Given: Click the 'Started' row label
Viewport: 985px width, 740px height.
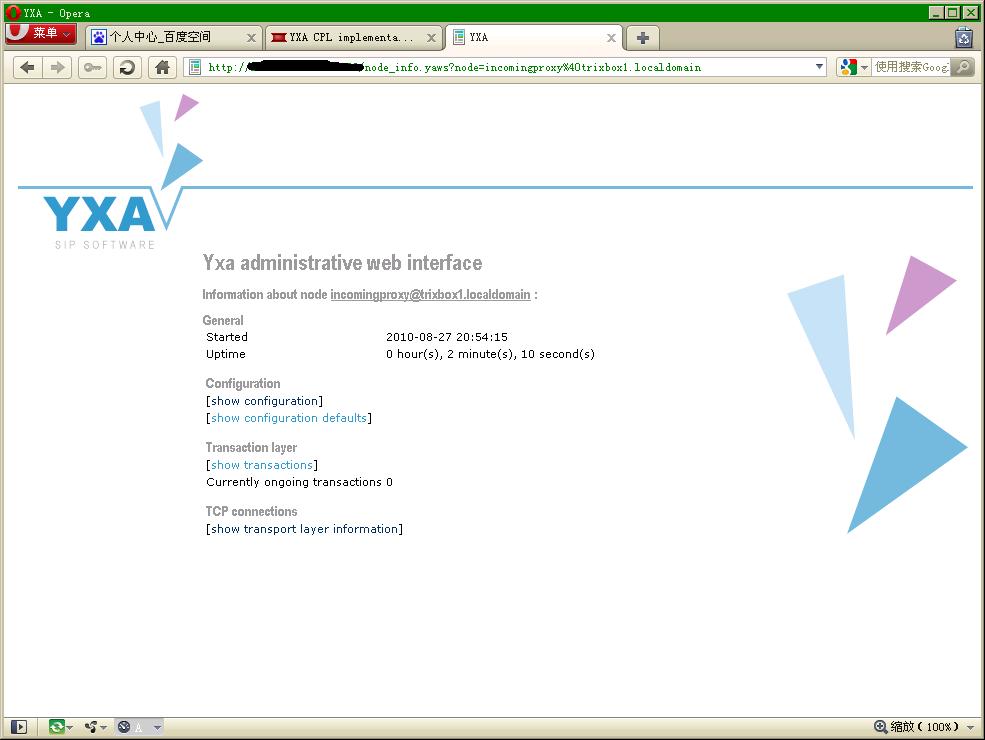Looking at the screenshot, I should (x=227, y=337).
